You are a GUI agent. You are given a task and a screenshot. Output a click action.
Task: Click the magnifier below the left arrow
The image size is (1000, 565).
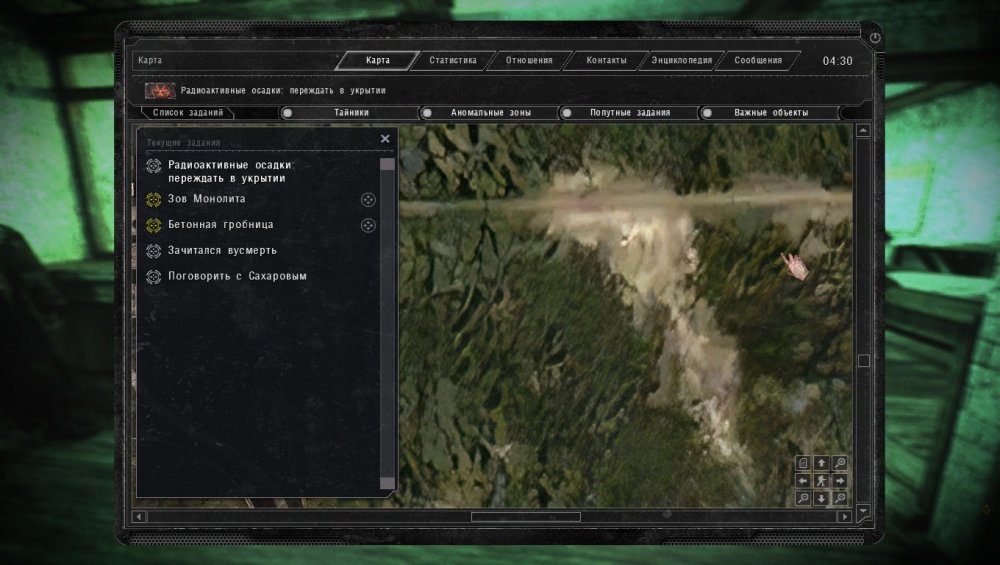coord(803,498)
